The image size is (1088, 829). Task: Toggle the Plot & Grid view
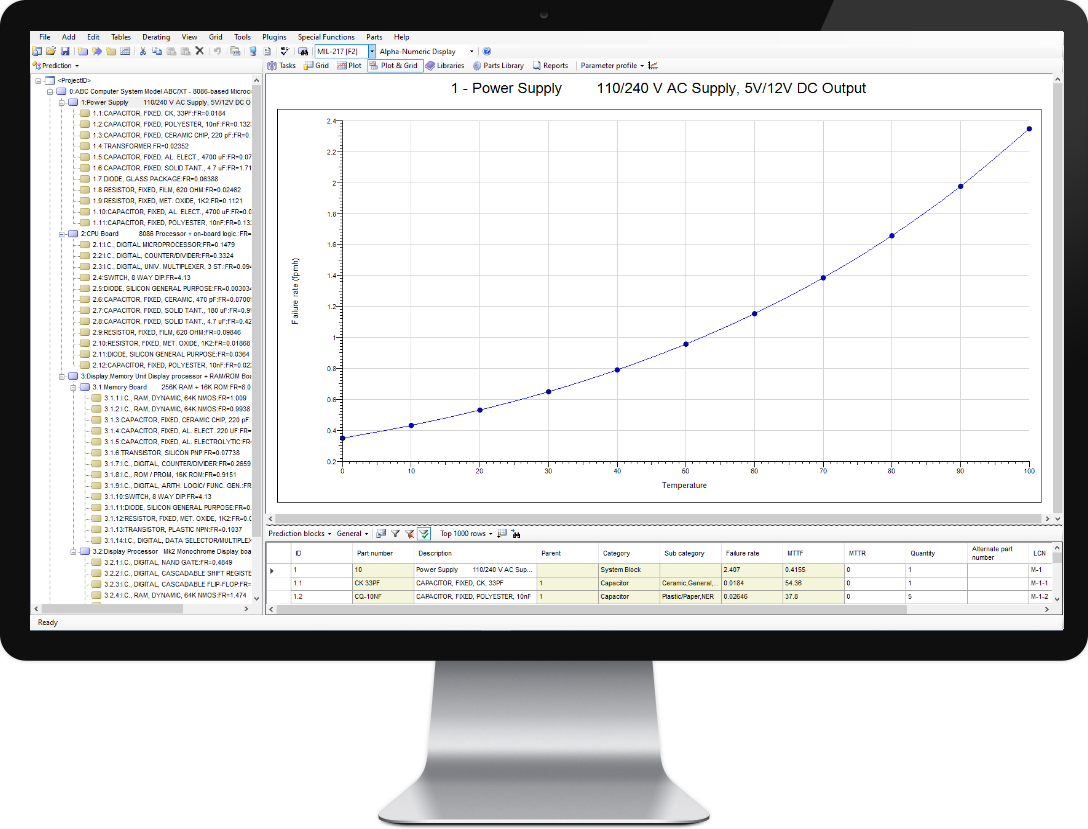pos(393,66)
